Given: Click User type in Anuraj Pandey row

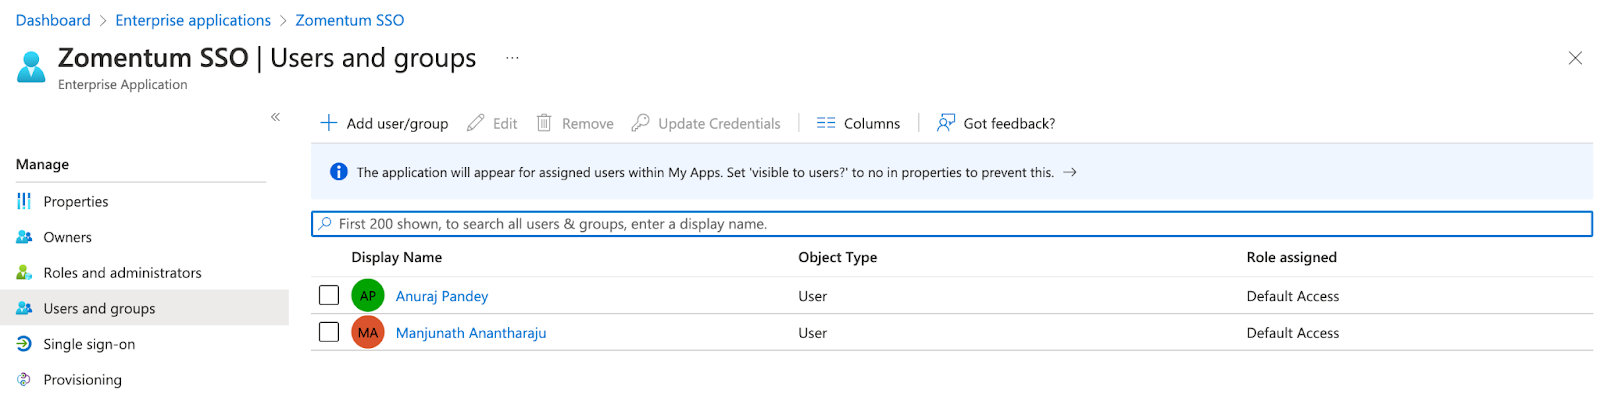Looking at the screenshot, I should [x=812, y=296].
